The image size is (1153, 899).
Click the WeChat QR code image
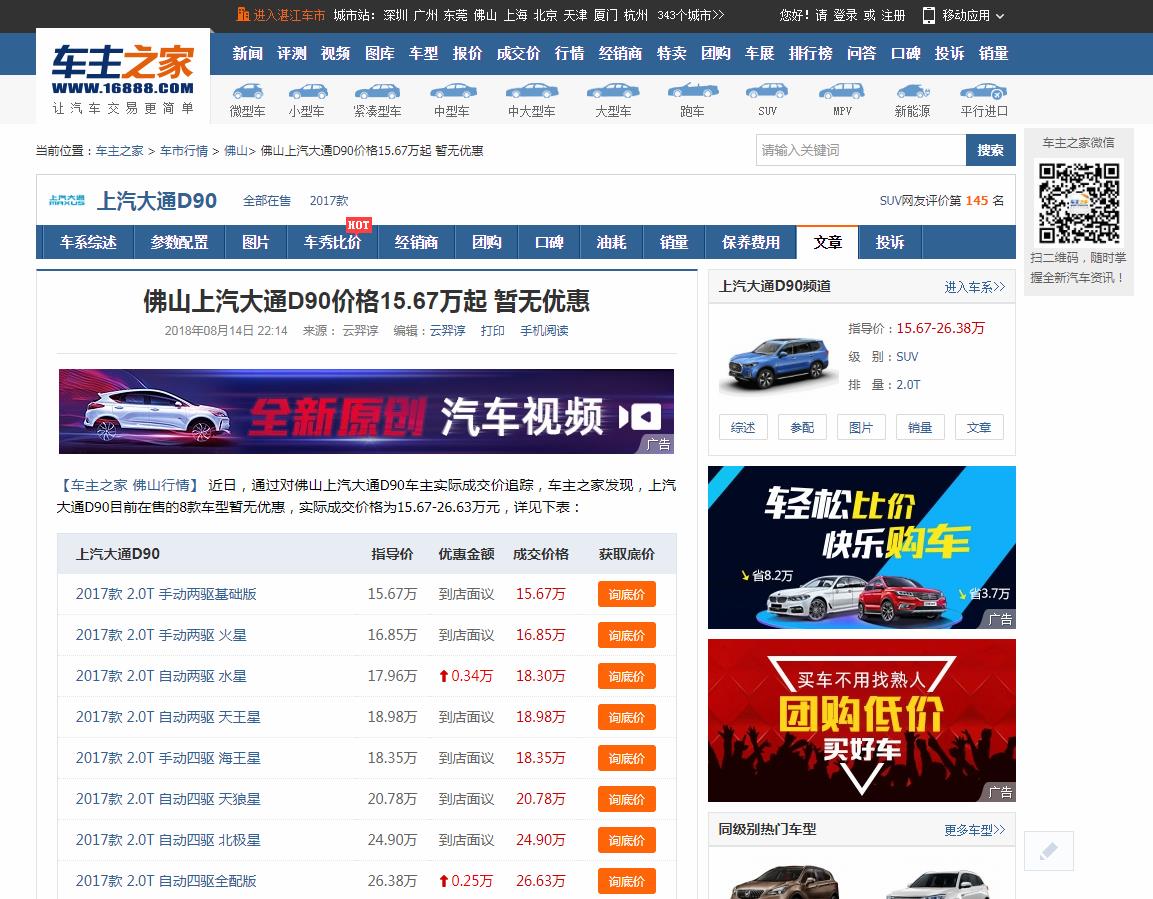[1079, 204]
